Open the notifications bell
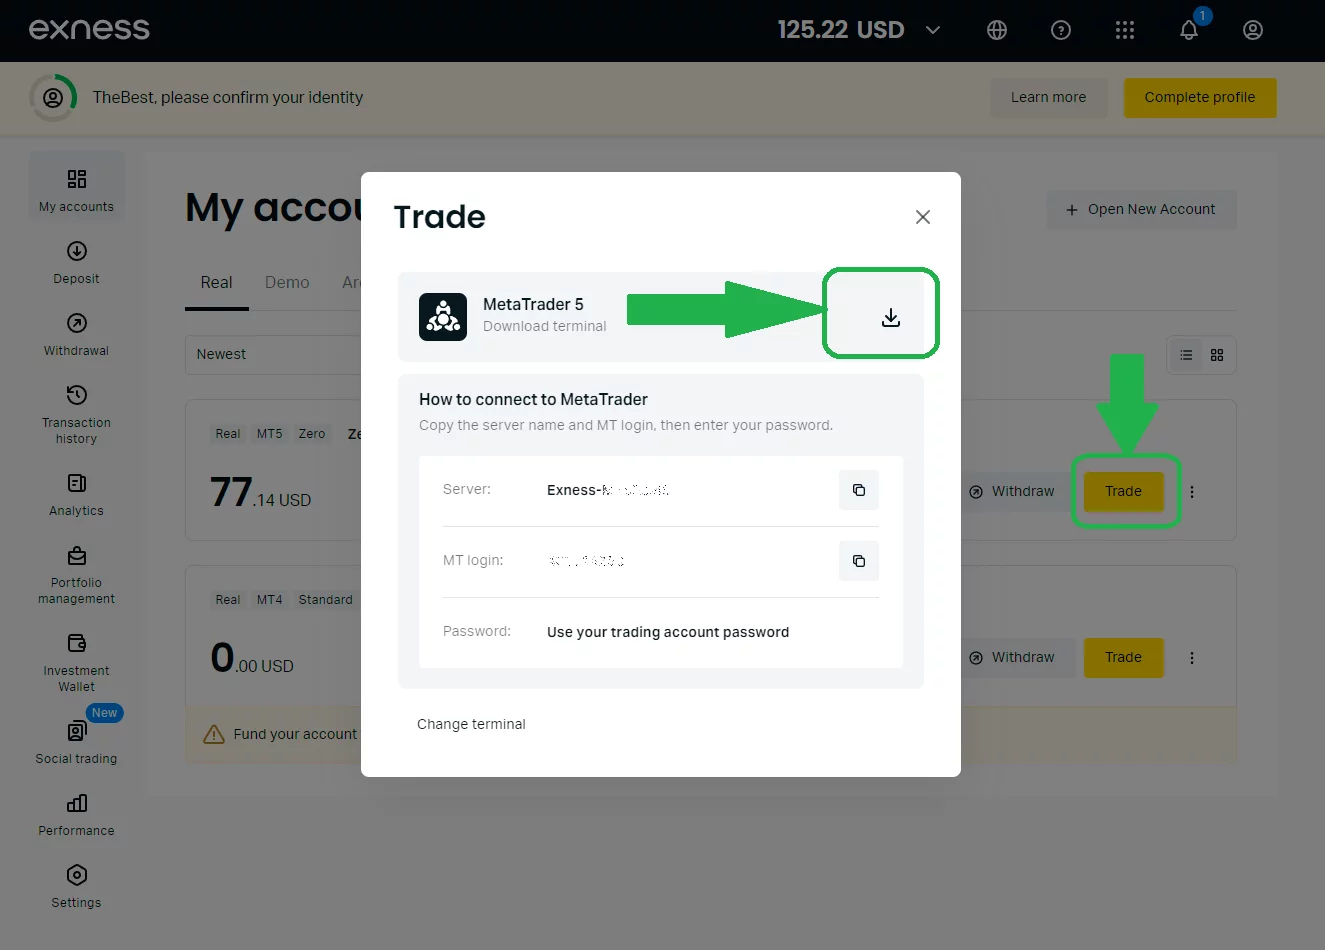The image size is (1325, 950). coord(1189,30)
